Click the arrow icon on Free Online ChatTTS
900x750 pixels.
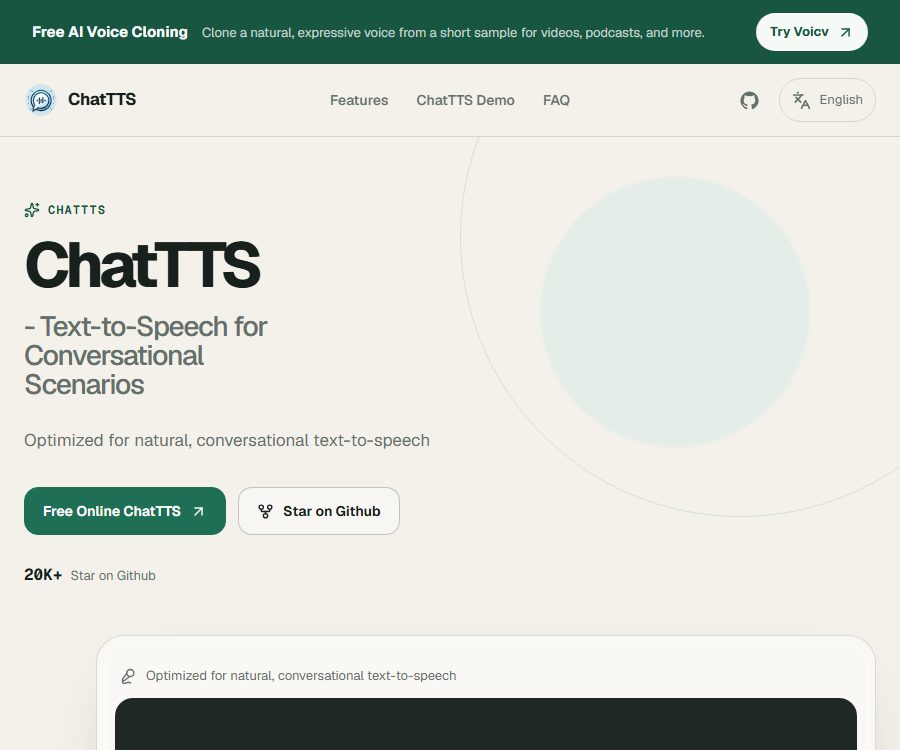click(199, 511)
